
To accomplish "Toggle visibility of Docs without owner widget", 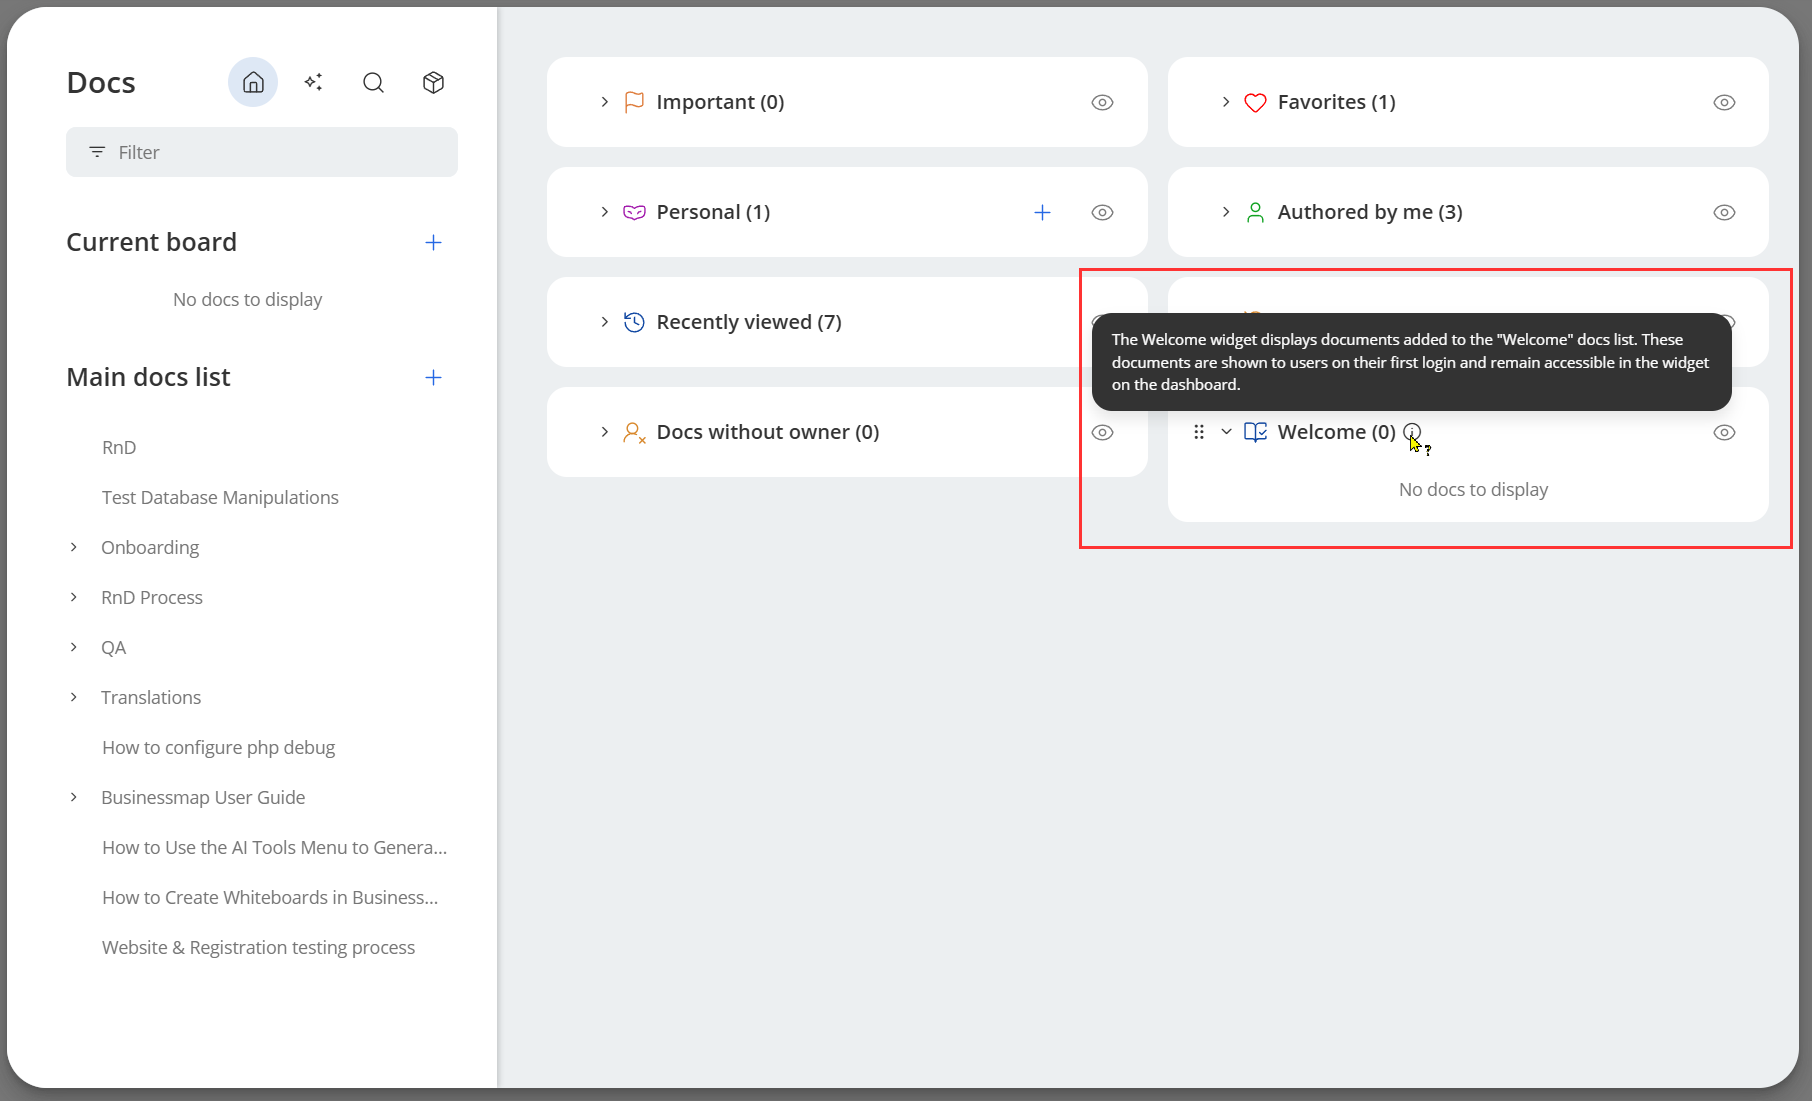I will [x=1102, y=432].
